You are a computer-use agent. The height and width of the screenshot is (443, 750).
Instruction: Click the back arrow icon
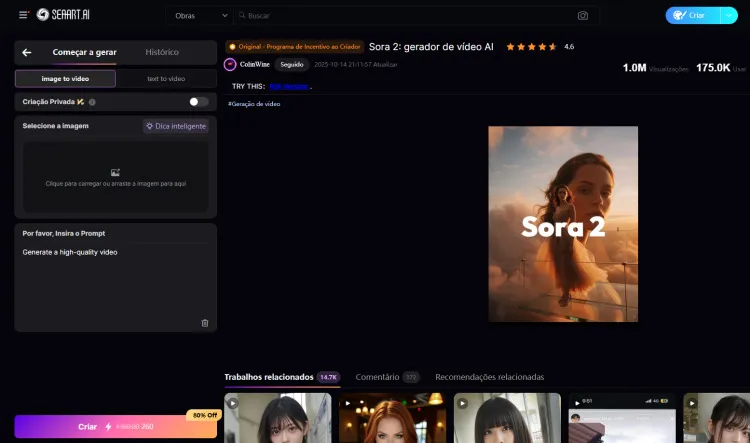[27, 53]
